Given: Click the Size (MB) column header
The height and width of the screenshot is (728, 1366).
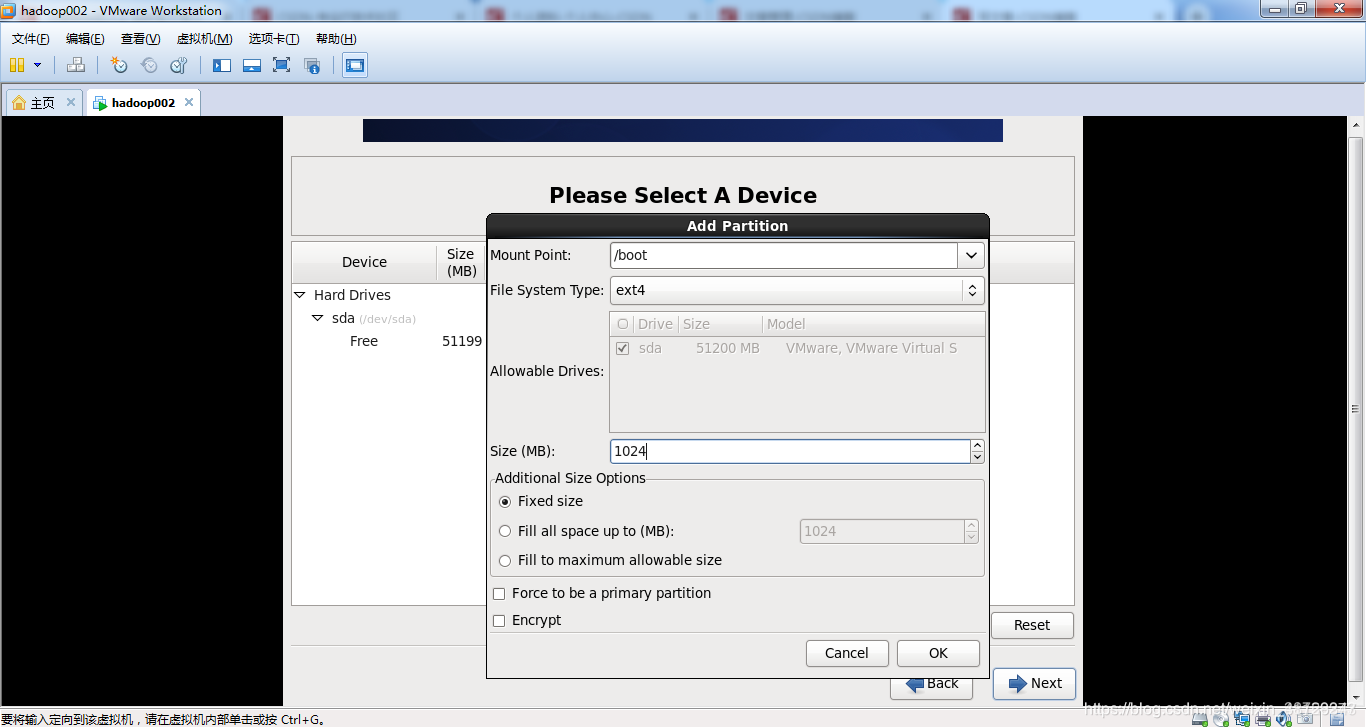Looking at the screenshot, I should (x=461, y=262).
